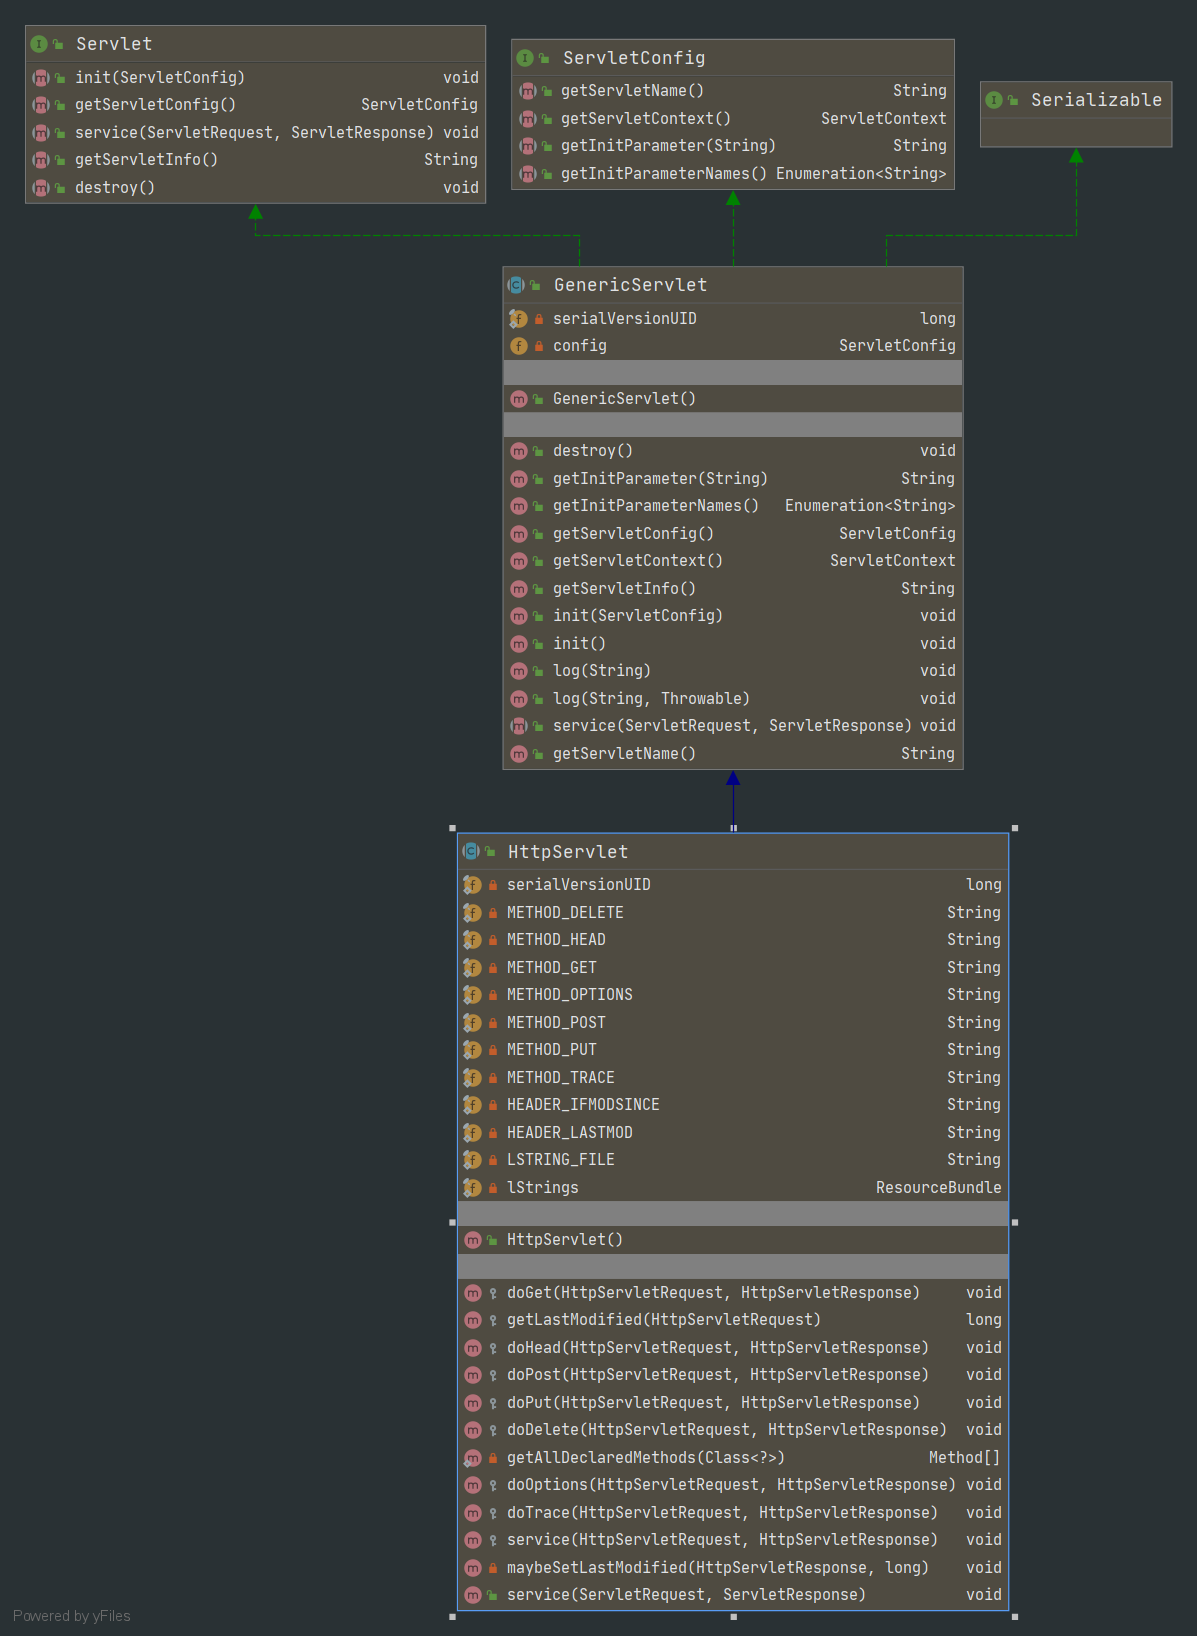The width and height of the screenshot is (1197, 1636).
Task: Select doDelete method row
Action: pos(733,1430)
